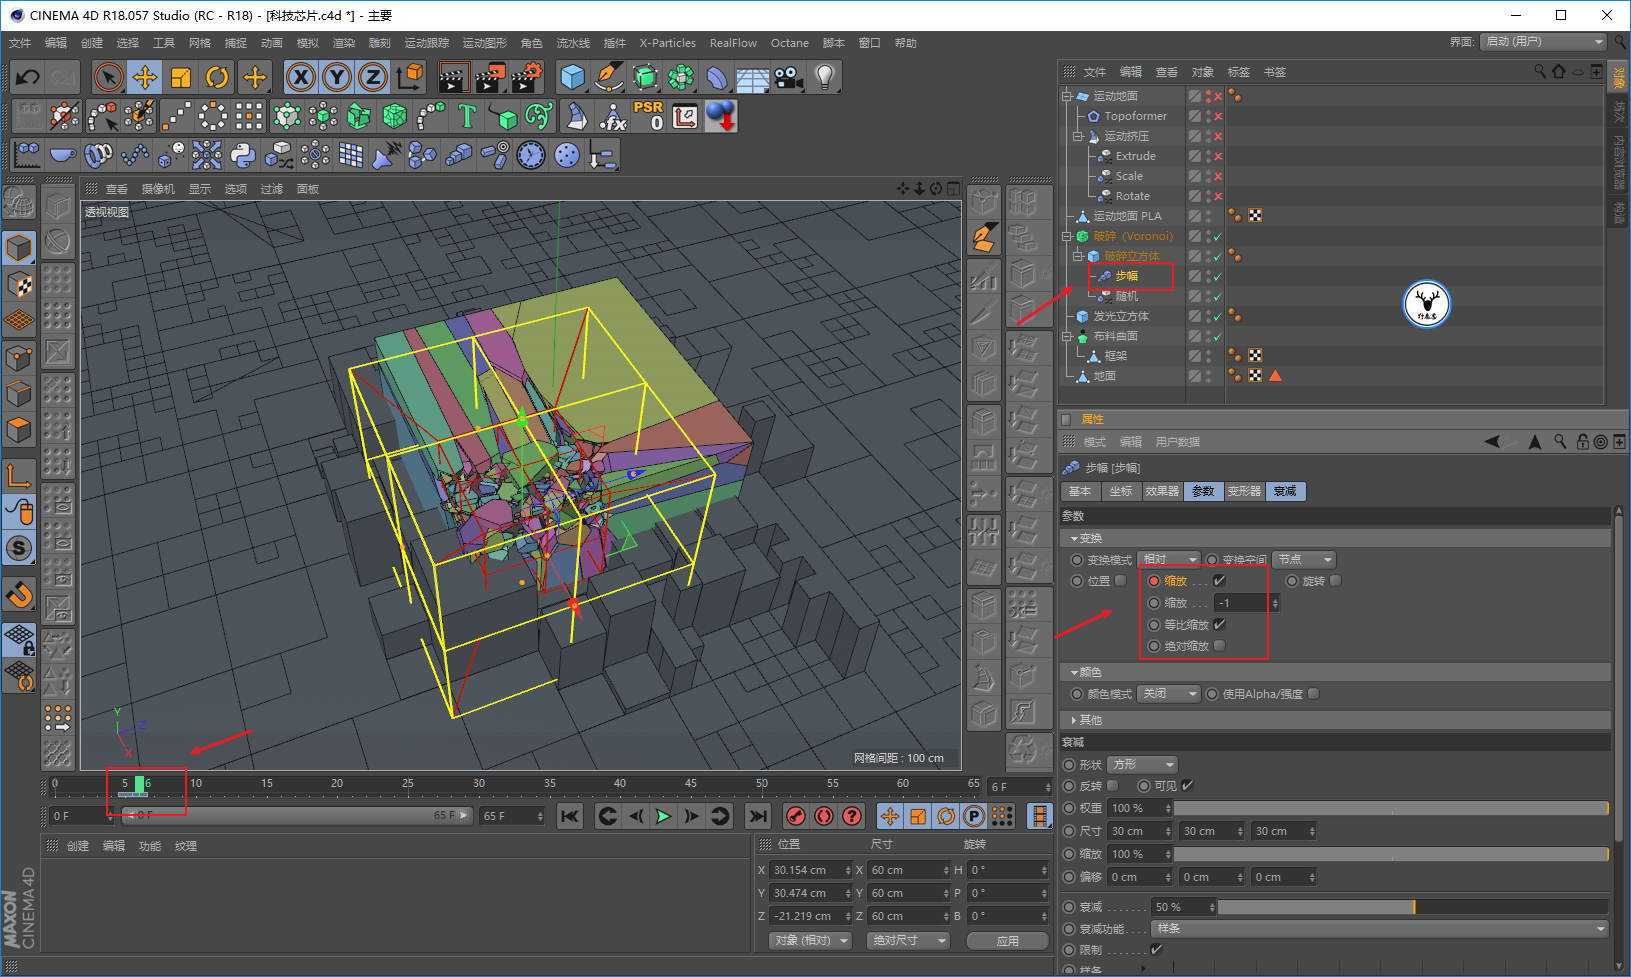Select the Rotate tool

217,77
